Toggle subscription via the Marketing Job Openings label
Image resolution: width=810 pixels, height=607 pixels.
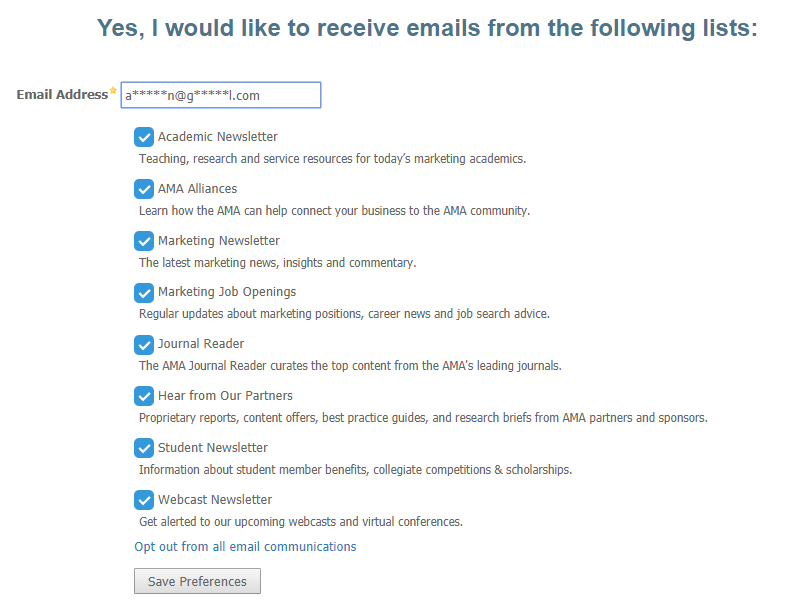pos(225,291)
